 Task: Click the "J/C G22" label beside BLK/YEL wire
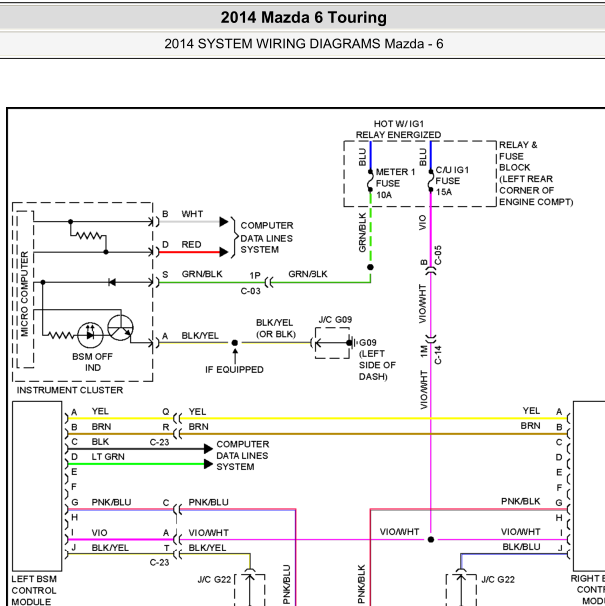click(214, 580)
